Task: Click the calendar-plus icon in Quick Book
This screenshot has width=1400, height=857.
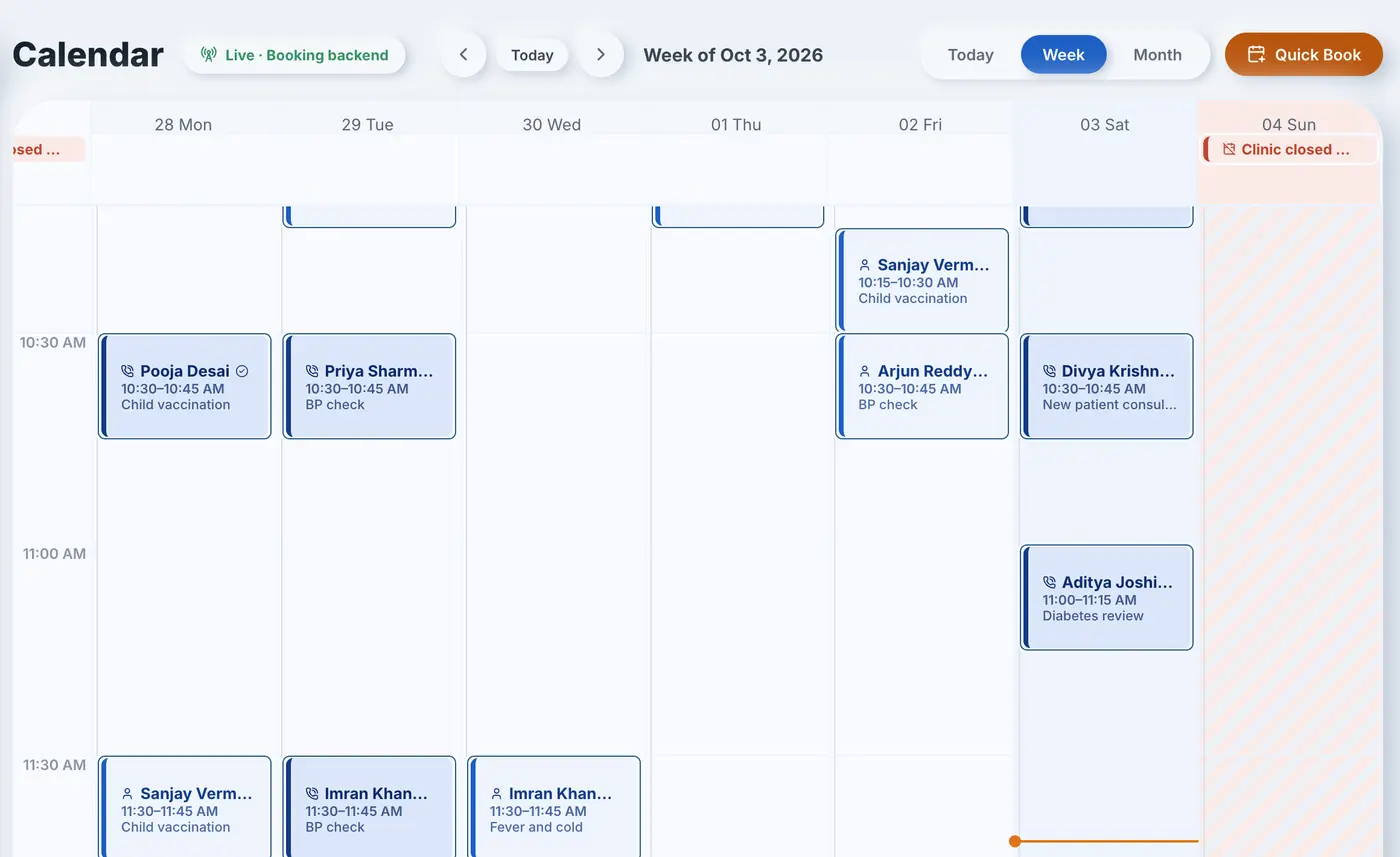Action: (1256, 55)
